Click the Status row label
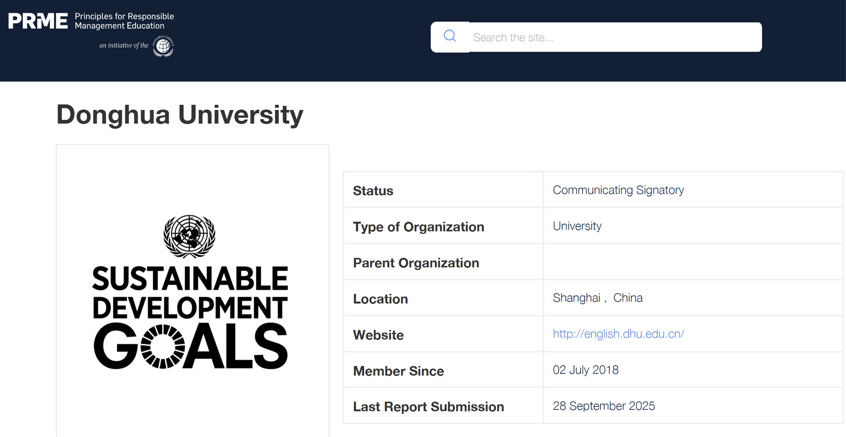Image resolution: width=846 pixels, height=437 pixels. 373,191
